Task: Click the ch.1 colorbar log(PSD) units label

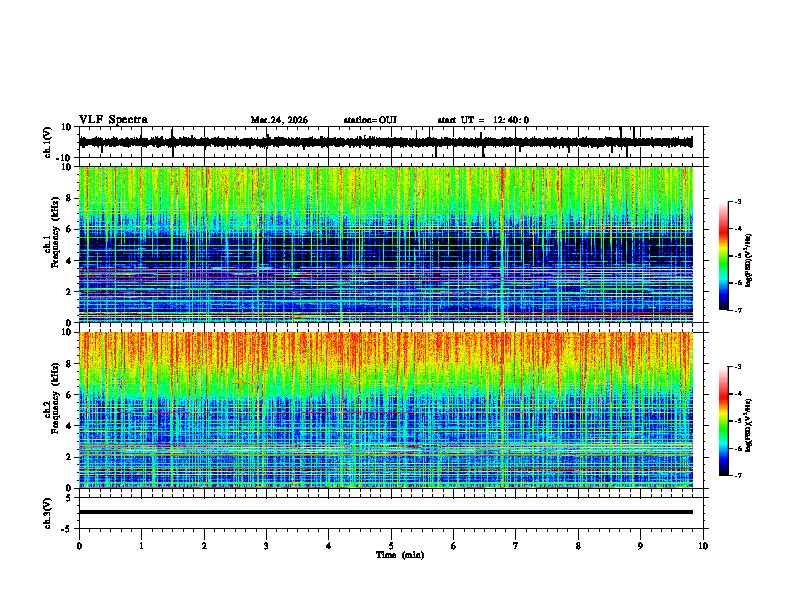Action: [749, 260]
